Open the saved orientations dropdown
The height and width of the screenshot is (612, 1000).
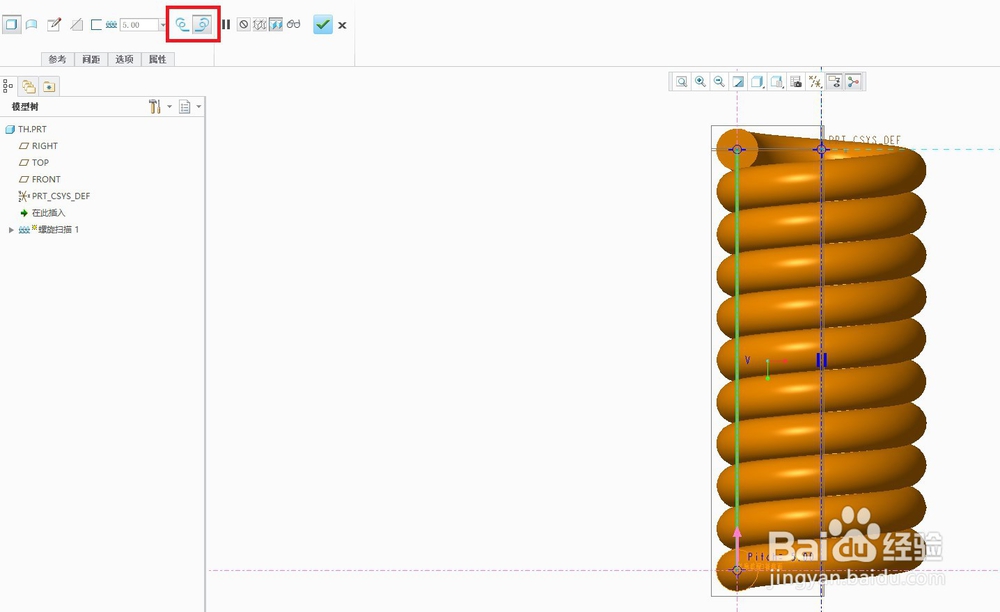(x=776, y=82)
